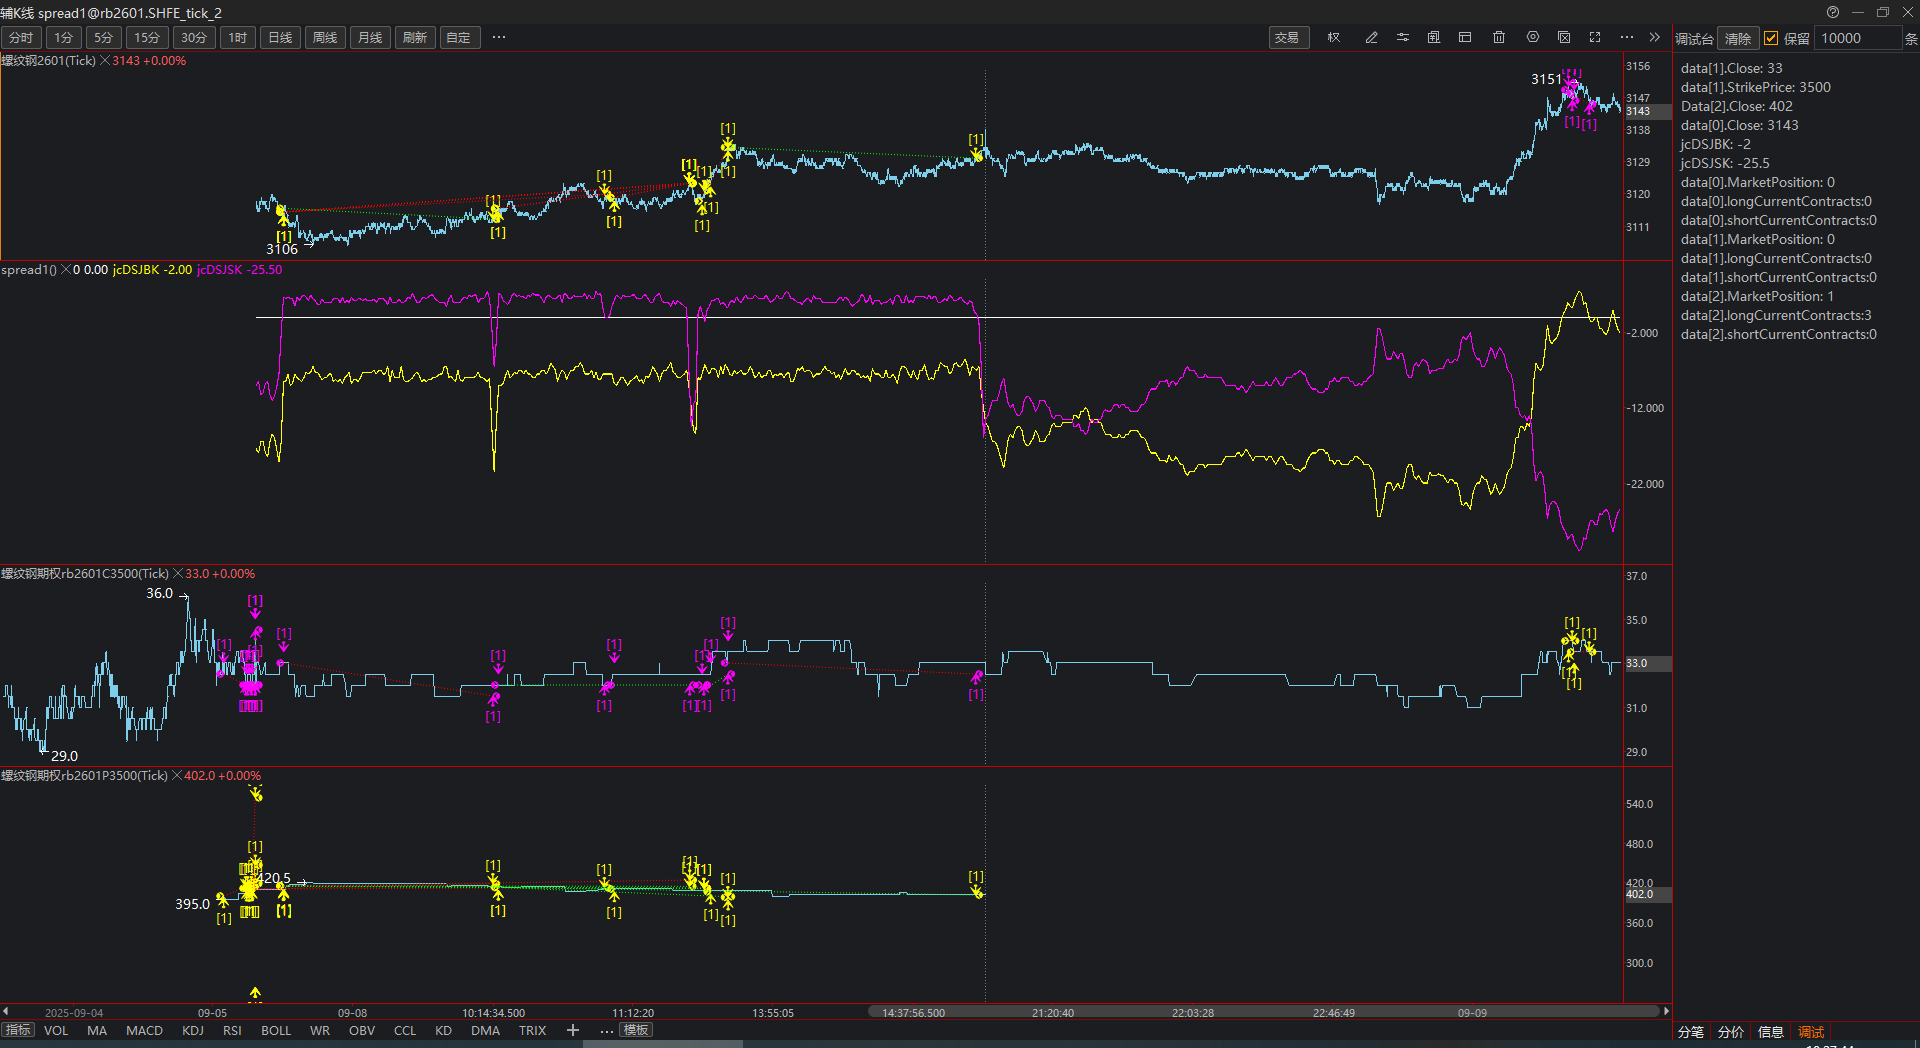Close the spread1 sub-chart via X
Viewport: 1920px width, 1048px height.
(x=66, y=270)
